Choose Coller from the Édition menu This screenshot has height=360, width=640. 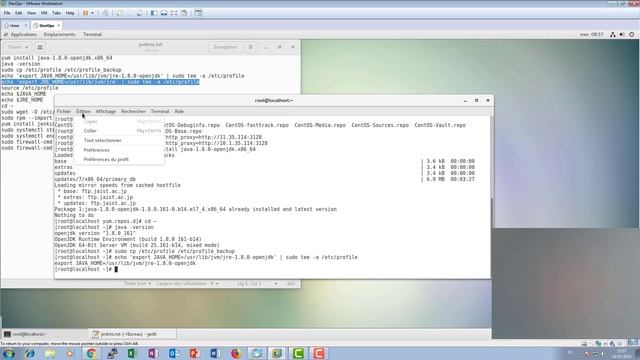(x=120, y=131)
